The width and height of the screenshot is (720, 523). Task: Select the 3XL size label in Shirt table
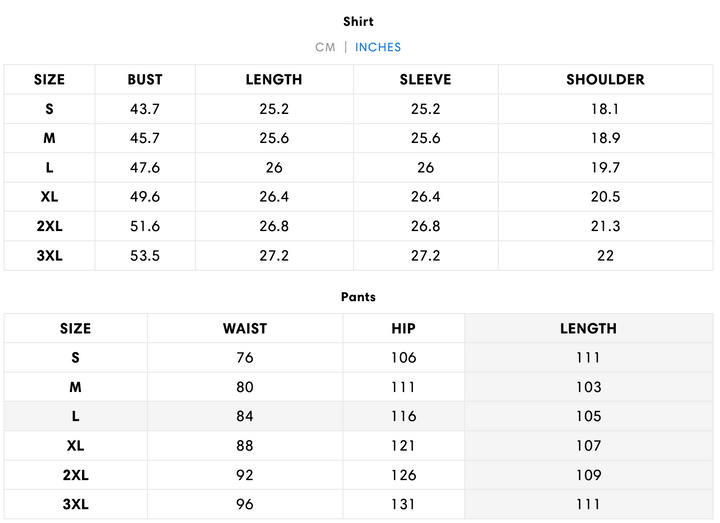pos(49,256)
